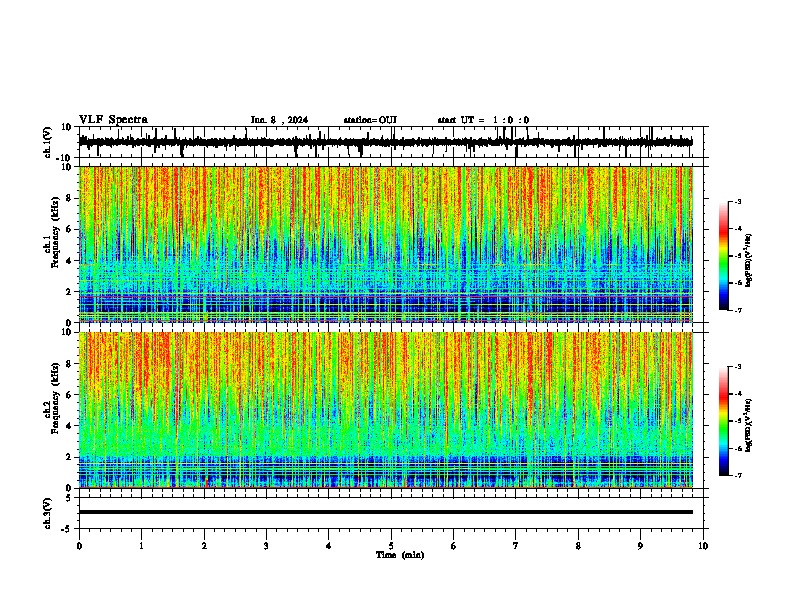Click the "2" kHz tick on ch.2 spectrogram

69,457
